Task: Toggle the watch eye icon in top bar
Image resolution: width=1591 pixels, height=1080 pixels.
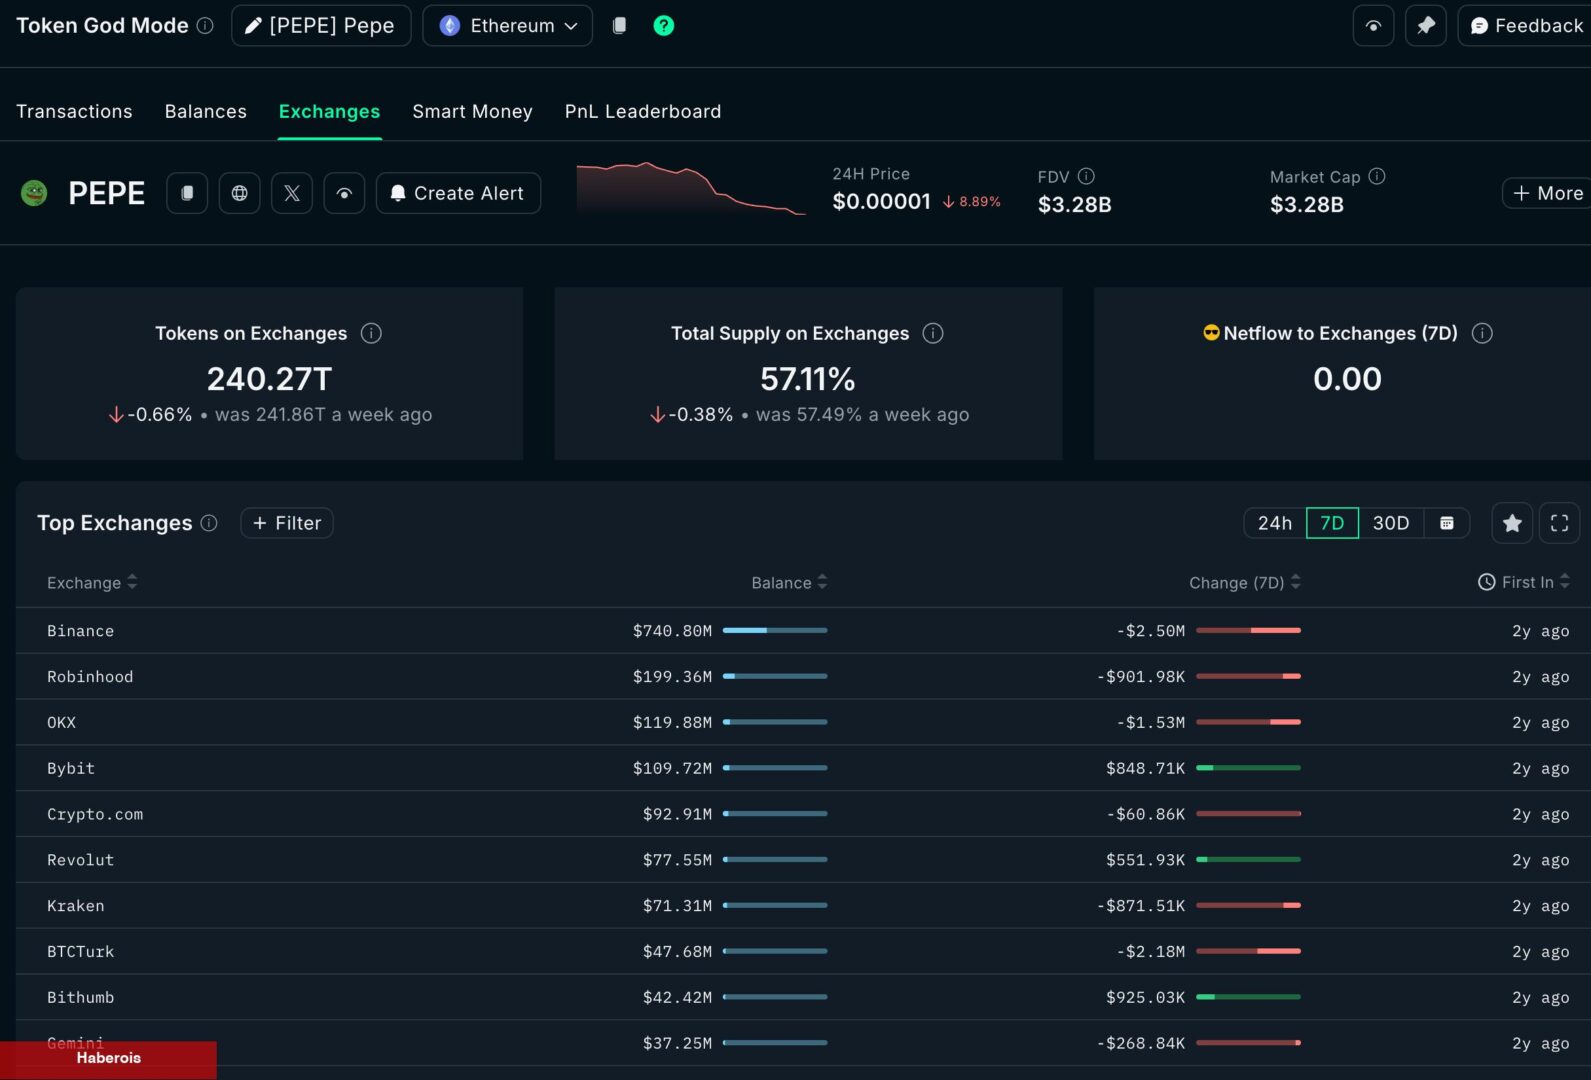Action: point(1373,26)
